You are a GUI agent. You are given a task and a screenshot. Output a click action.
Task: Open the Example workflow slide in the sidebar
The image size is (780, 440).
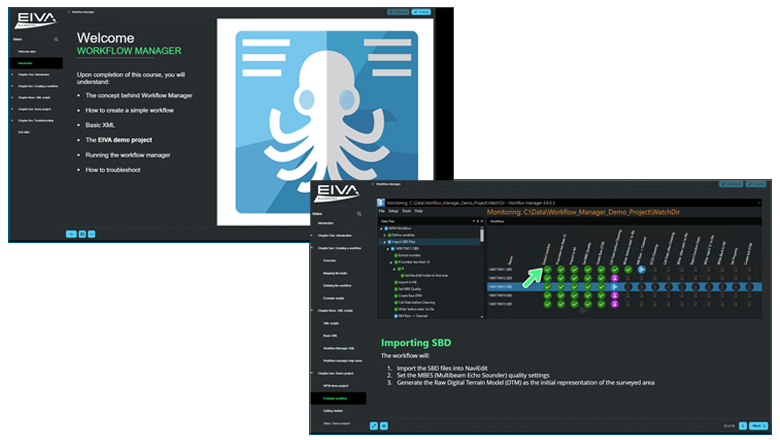click(x=338, y=398)
